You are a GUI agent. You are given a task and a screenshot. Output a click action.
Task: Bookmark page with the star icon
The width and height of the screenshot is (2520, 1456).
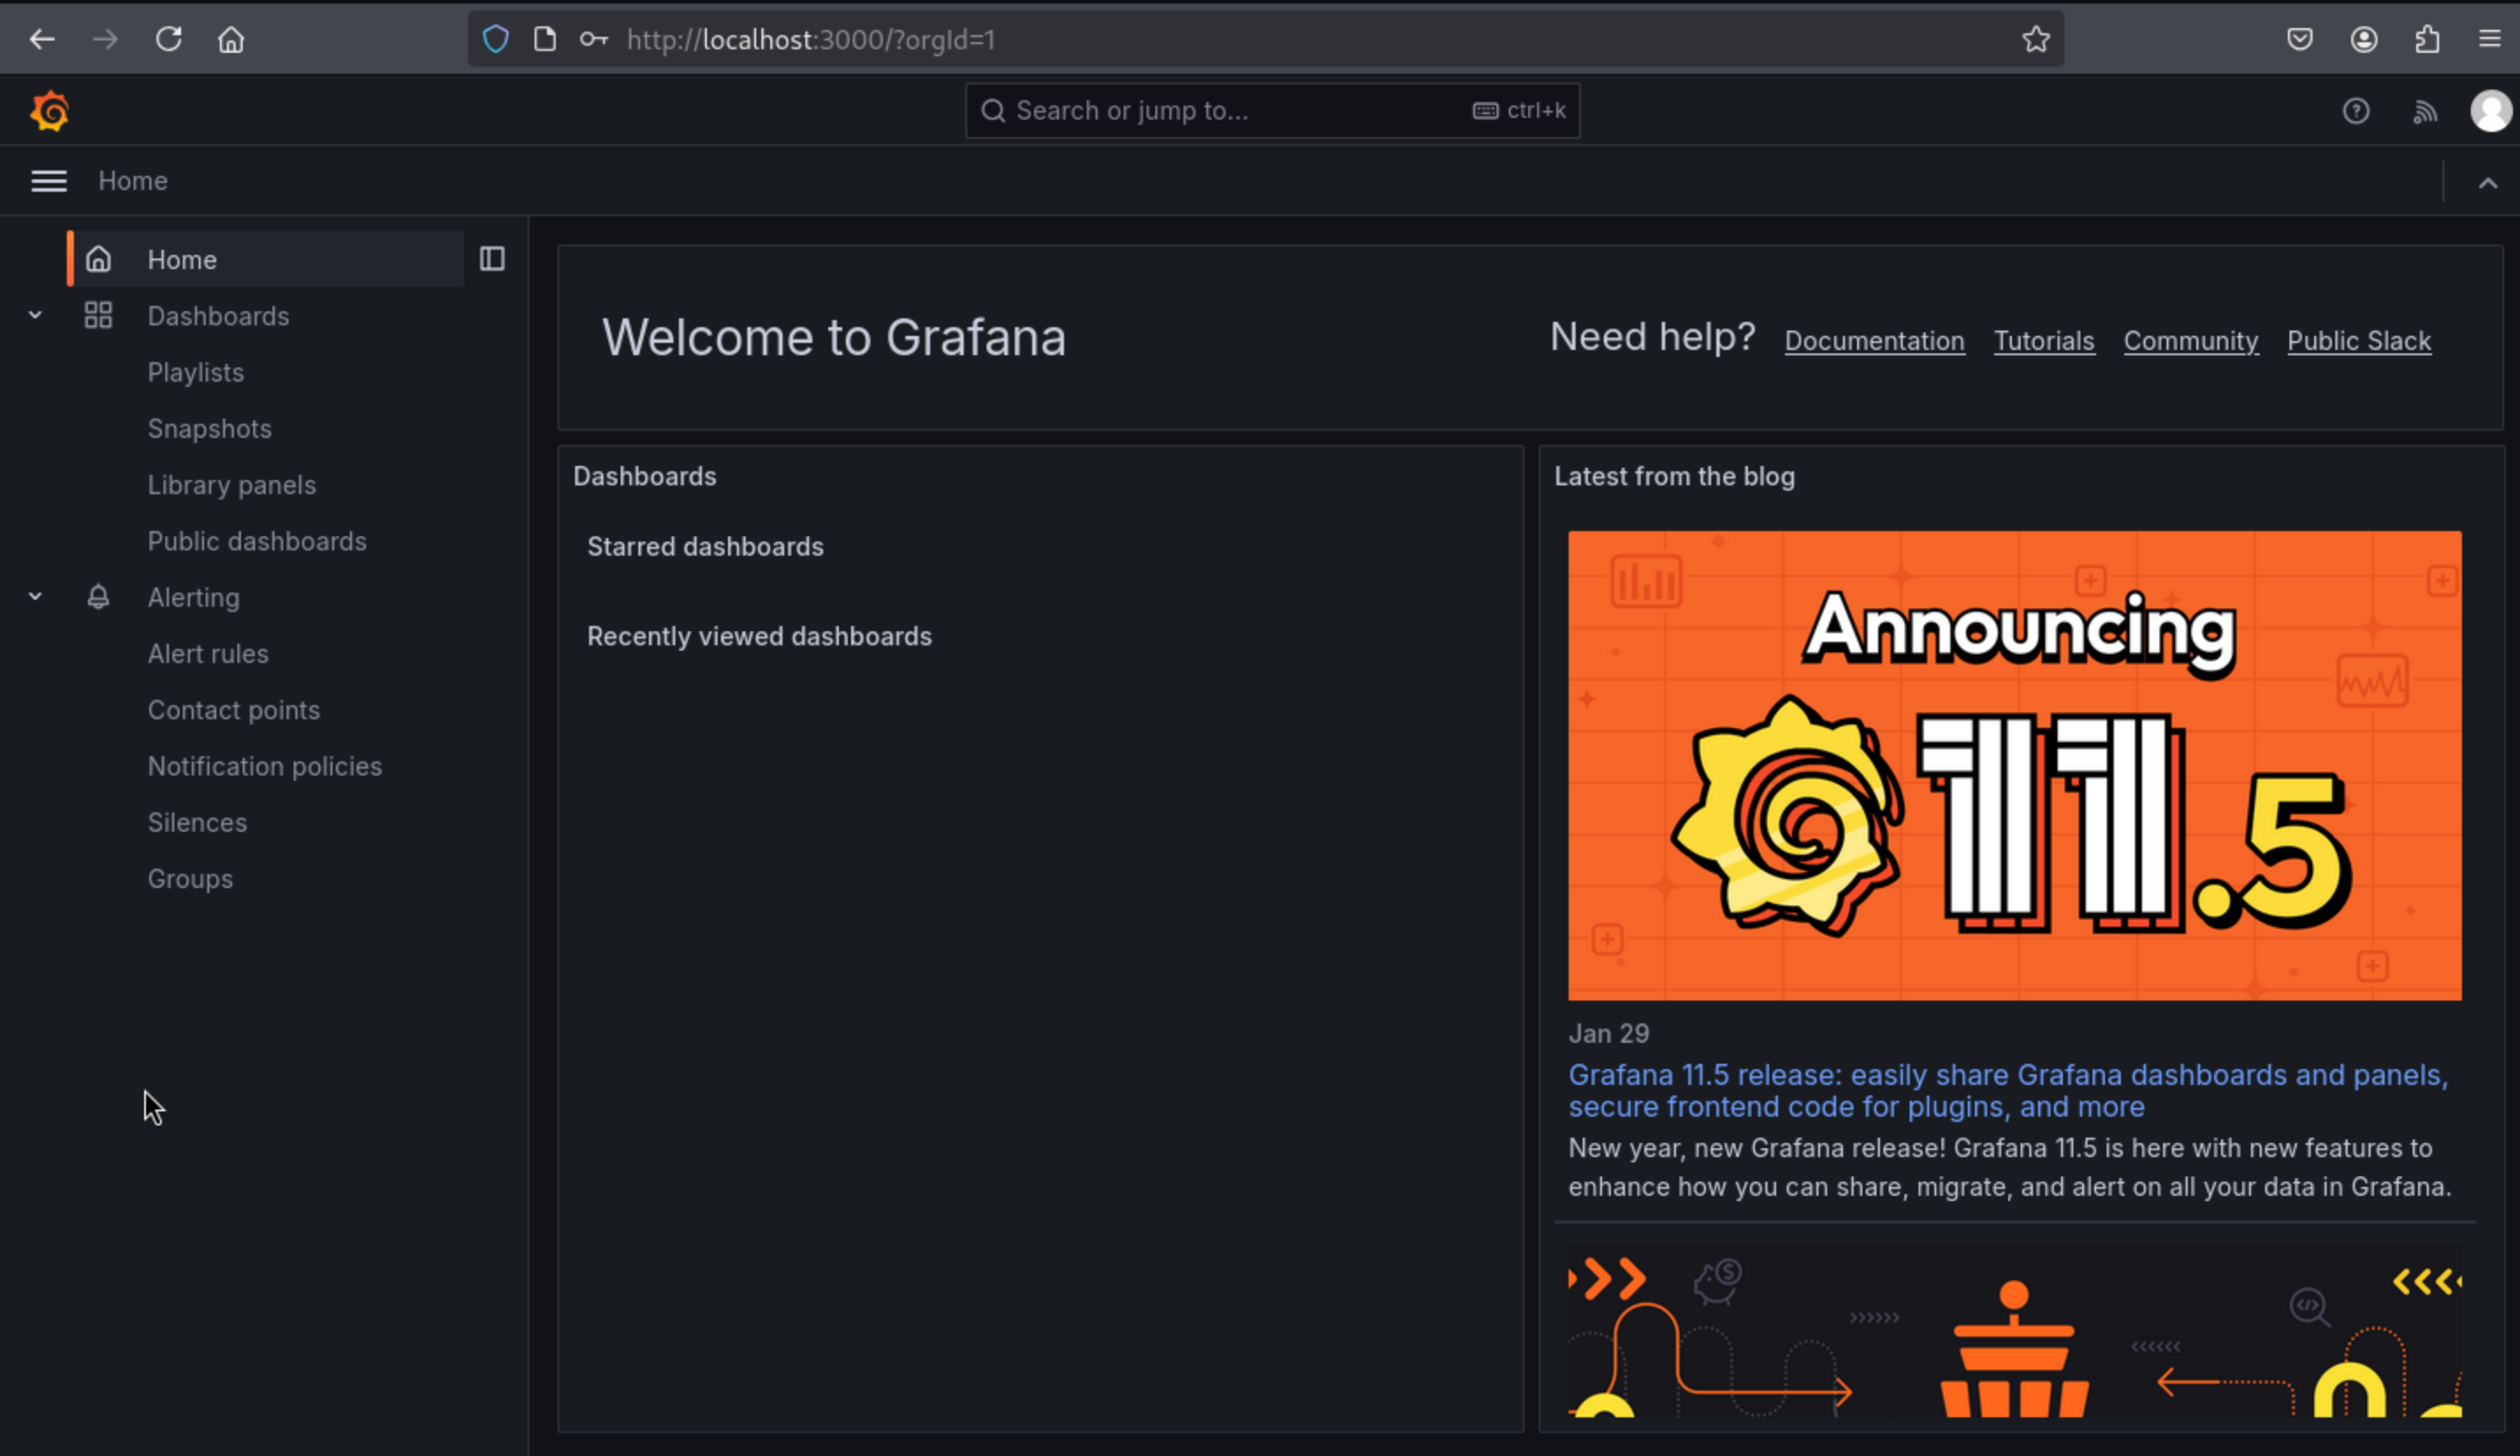coord(2035,40)
